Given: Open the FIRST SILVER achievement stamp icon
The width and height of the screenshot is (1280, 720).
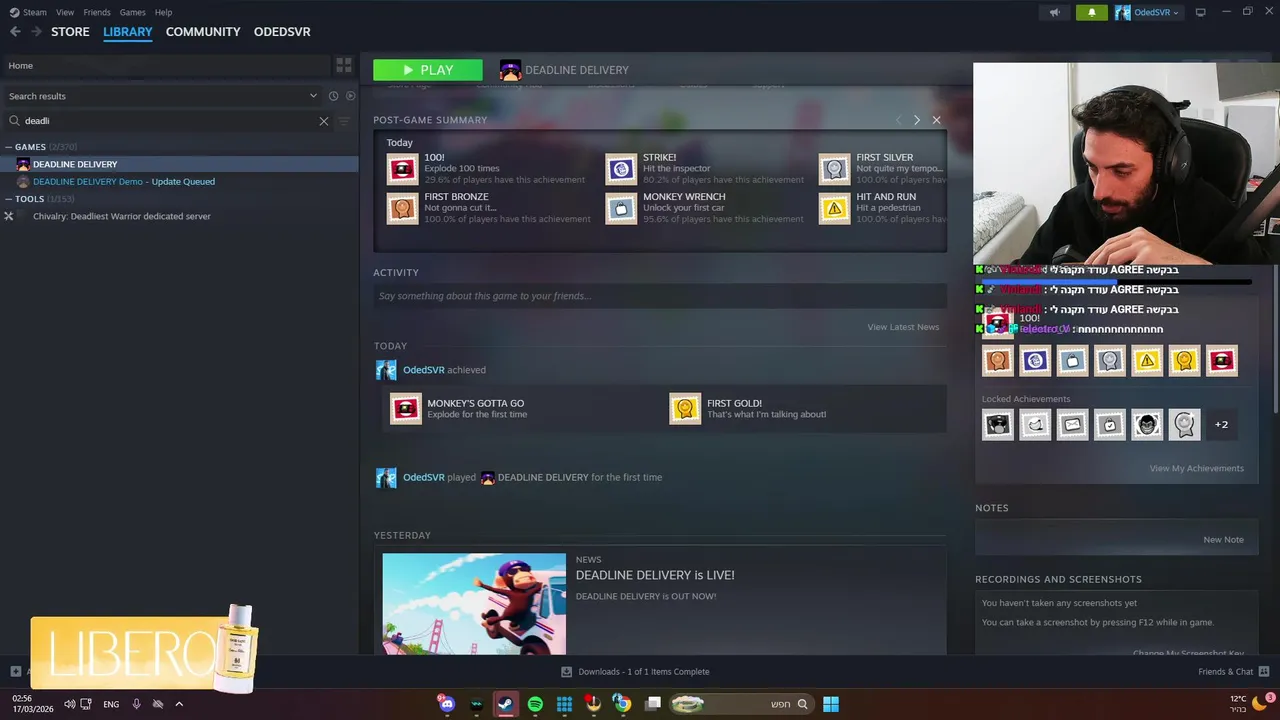Looking at the screenshot, I should pos(834,169).
